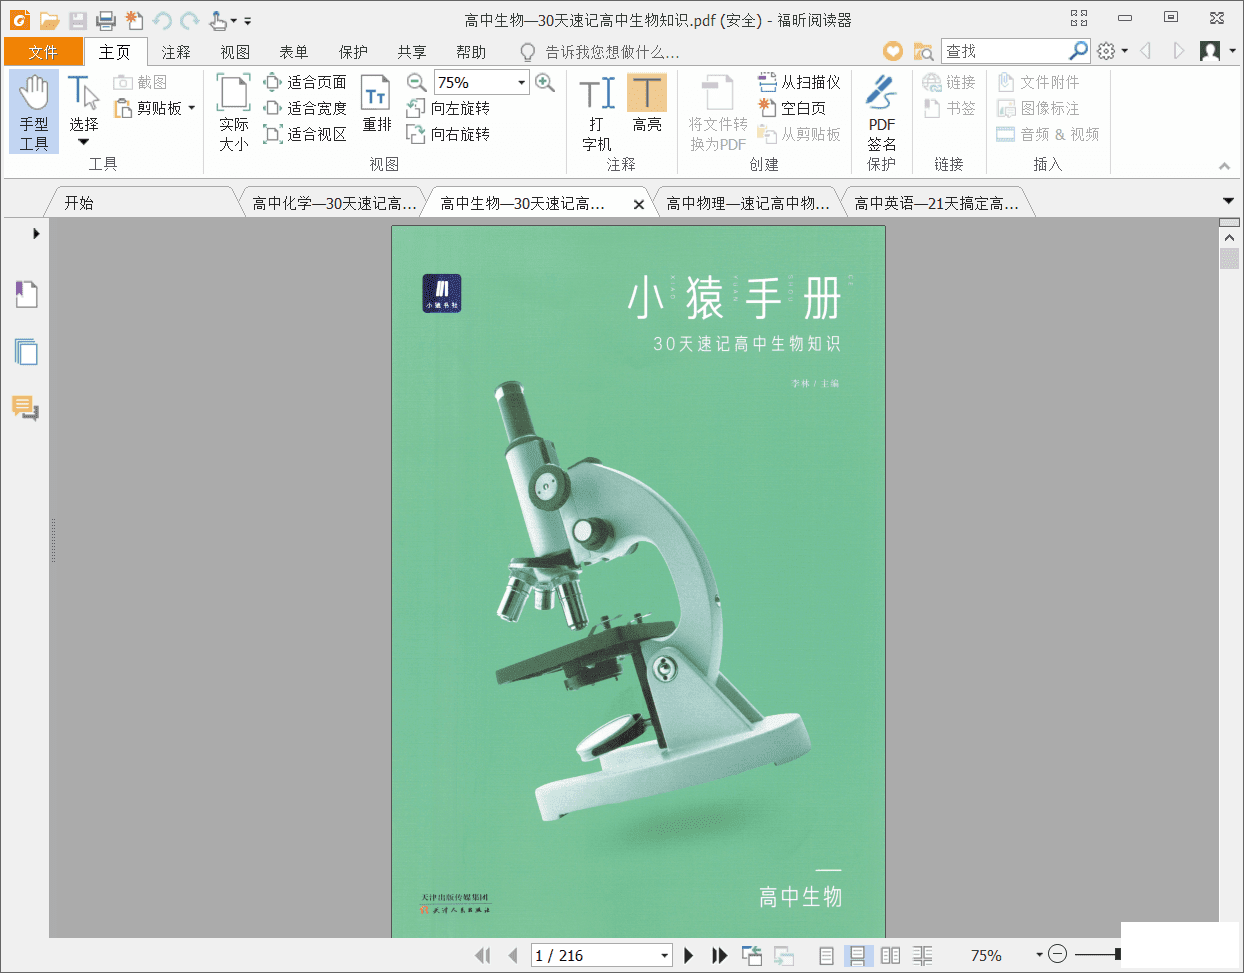Switch to facing pages view mode
This screenshot has height=973, width=1244.
[x=890, y=955]
